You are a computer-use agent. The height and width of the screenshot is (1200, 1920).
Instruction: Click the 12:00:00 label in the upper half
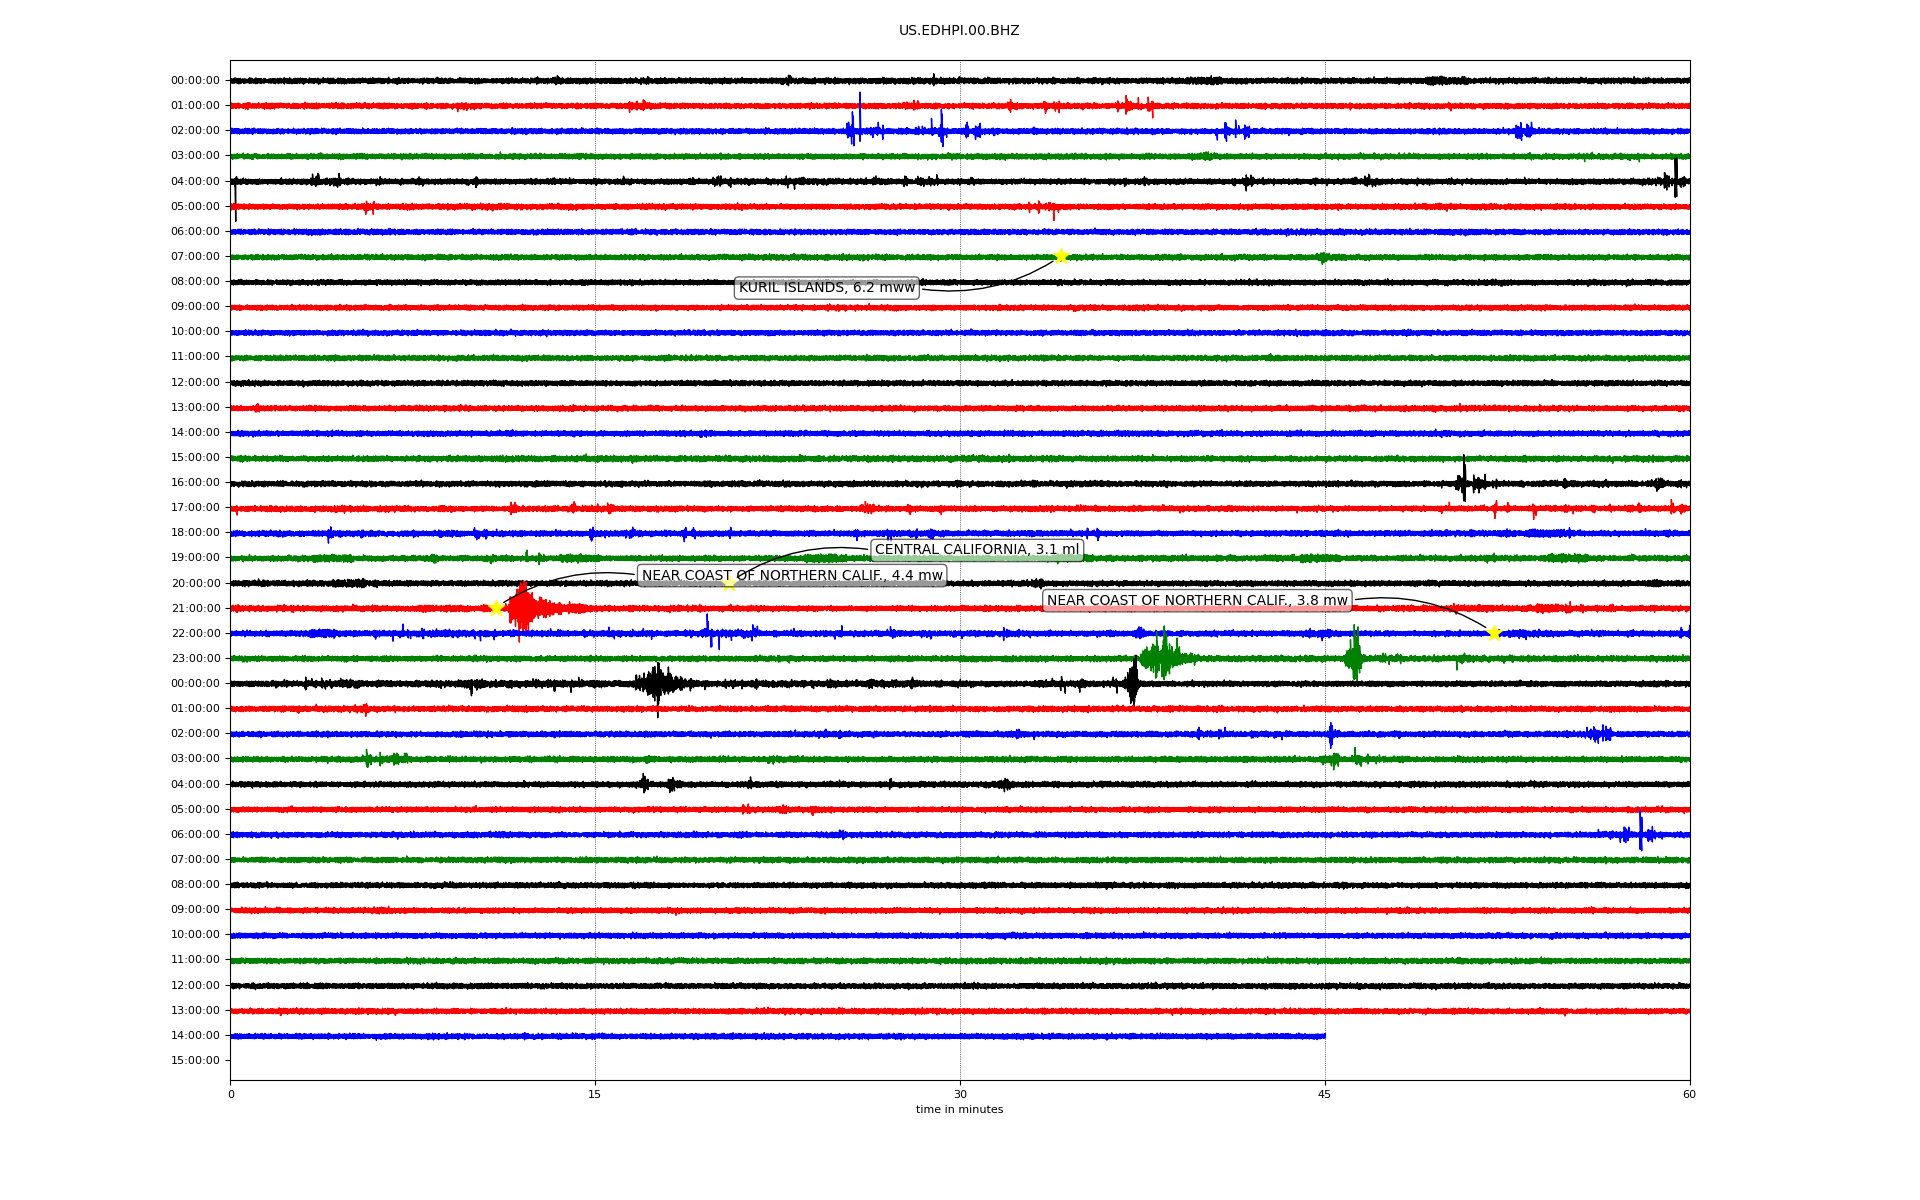195,382
